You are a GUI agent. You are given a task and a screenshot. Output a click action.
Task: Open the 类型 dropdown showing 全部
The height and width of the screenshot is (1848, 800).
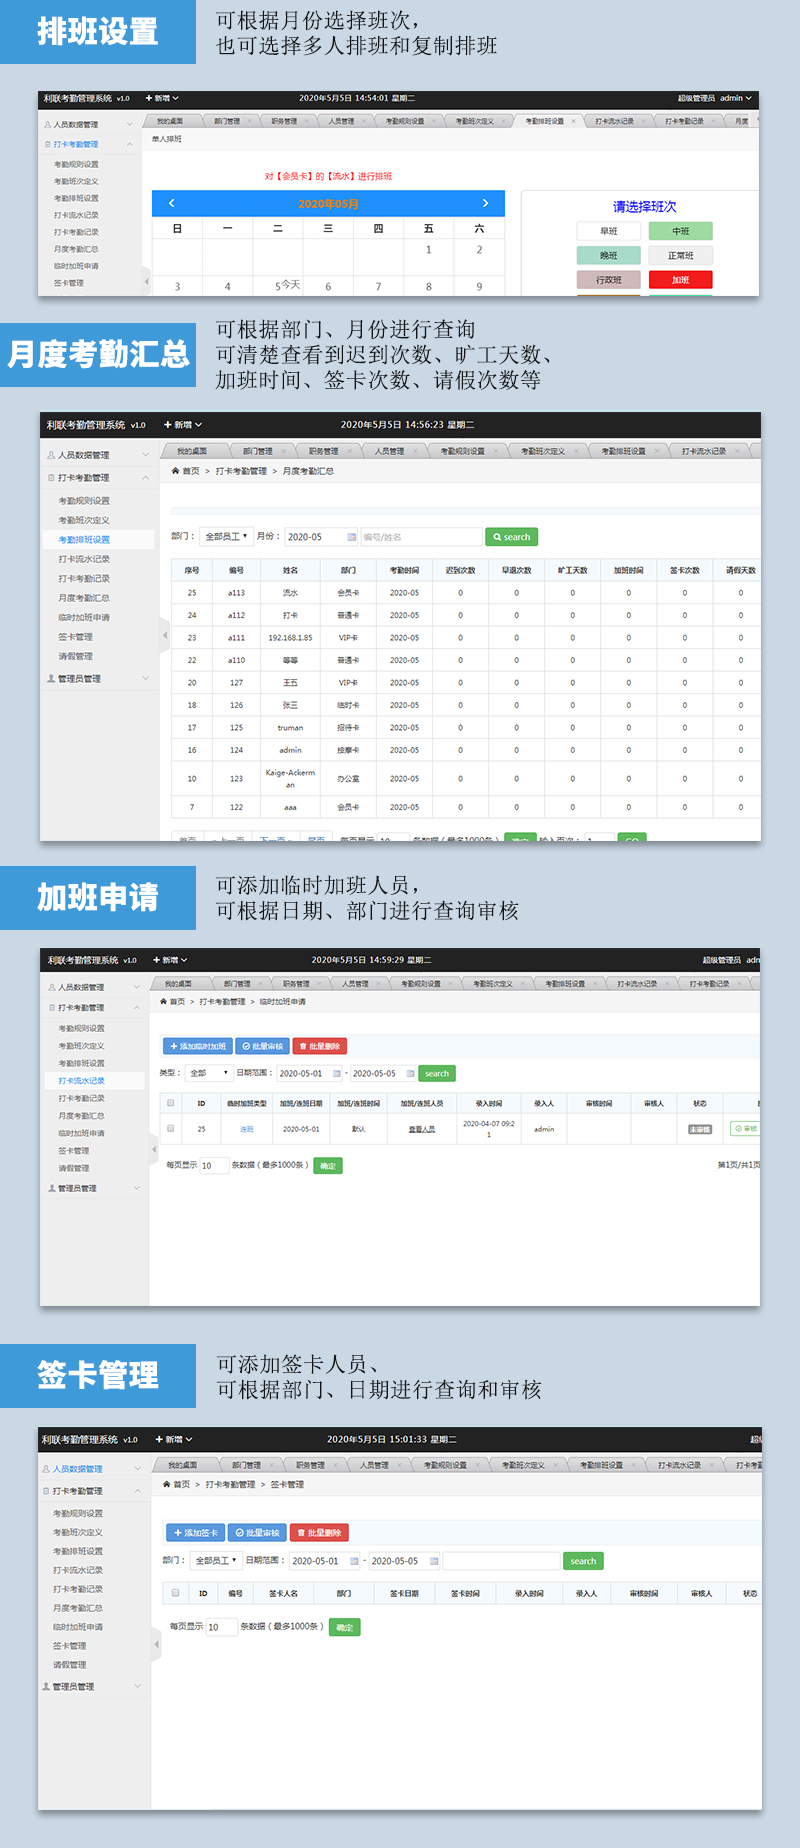tap(209, 1073)
